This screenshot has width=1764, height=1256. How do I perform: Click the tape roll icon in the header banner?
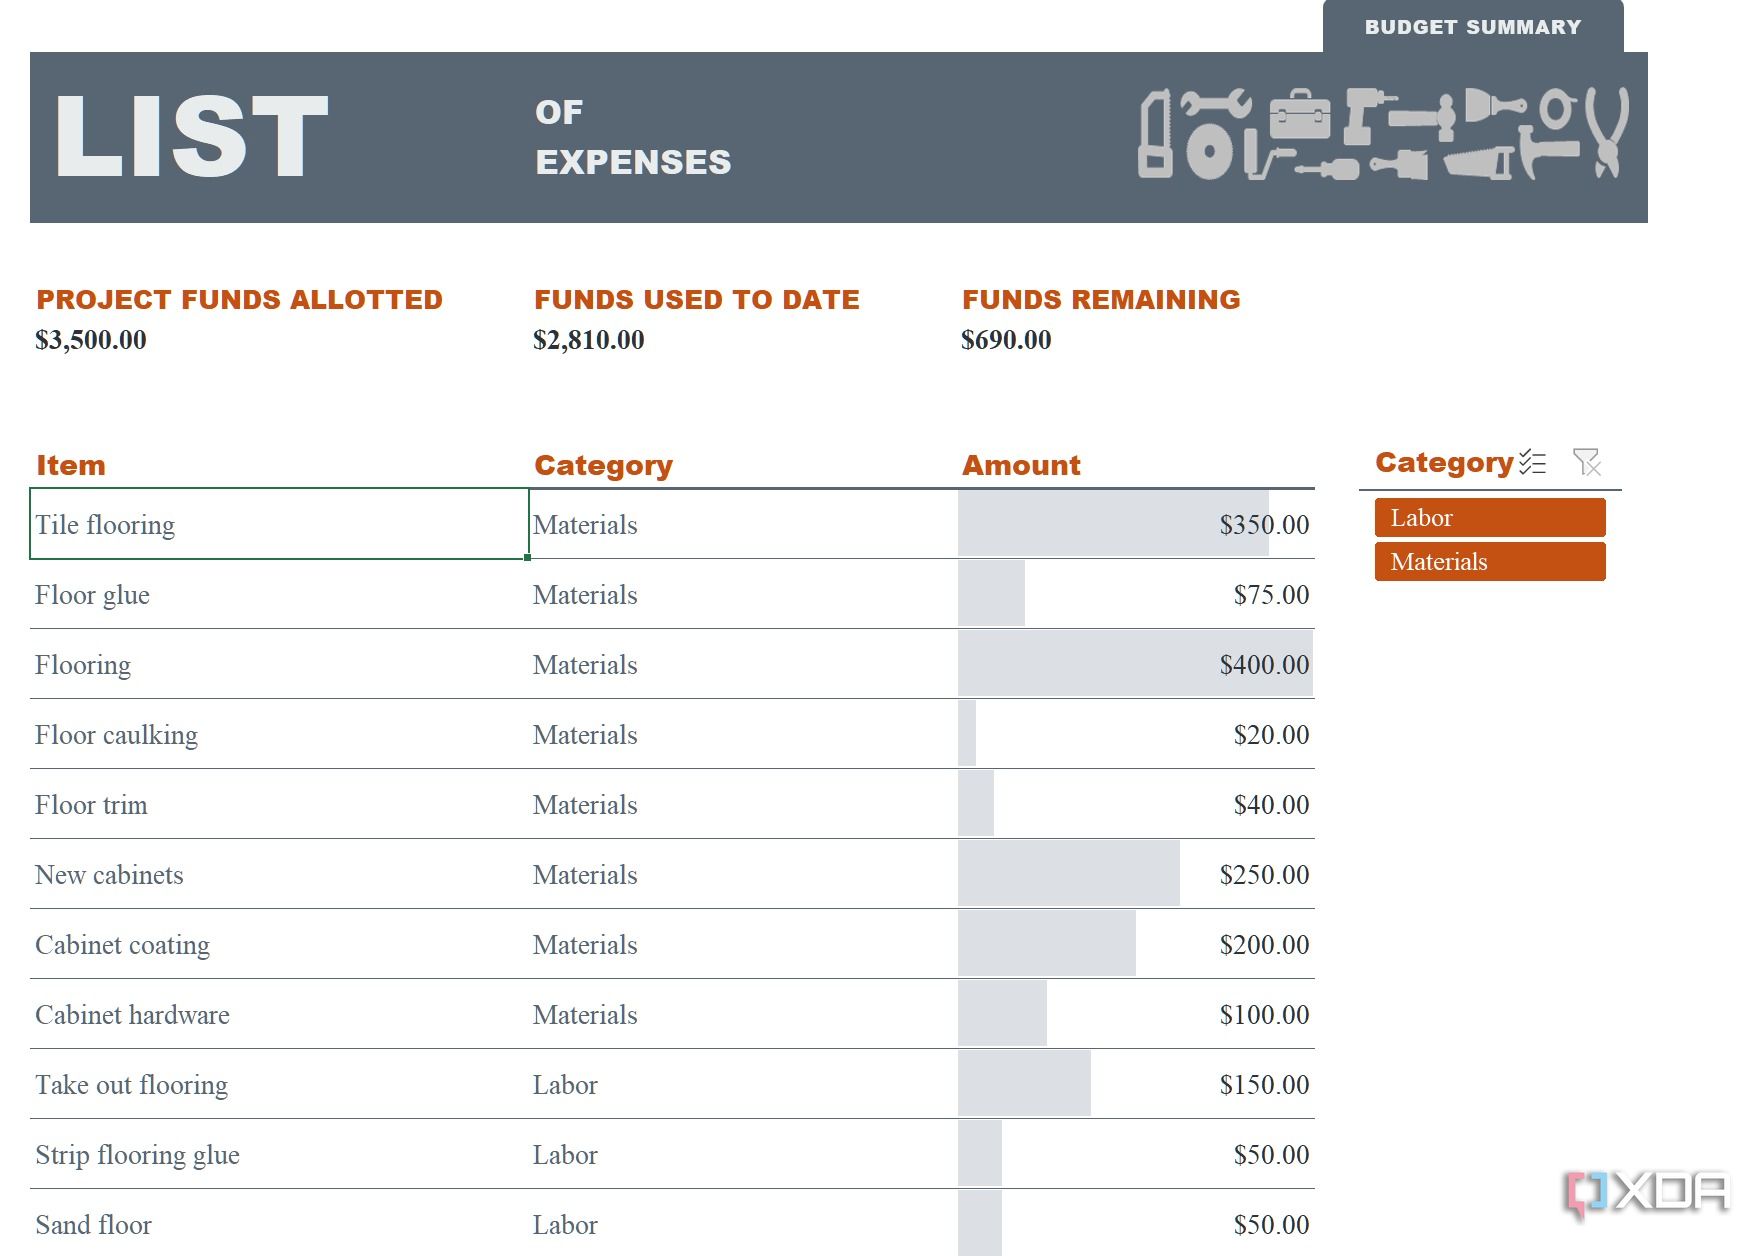point(1558,108)
